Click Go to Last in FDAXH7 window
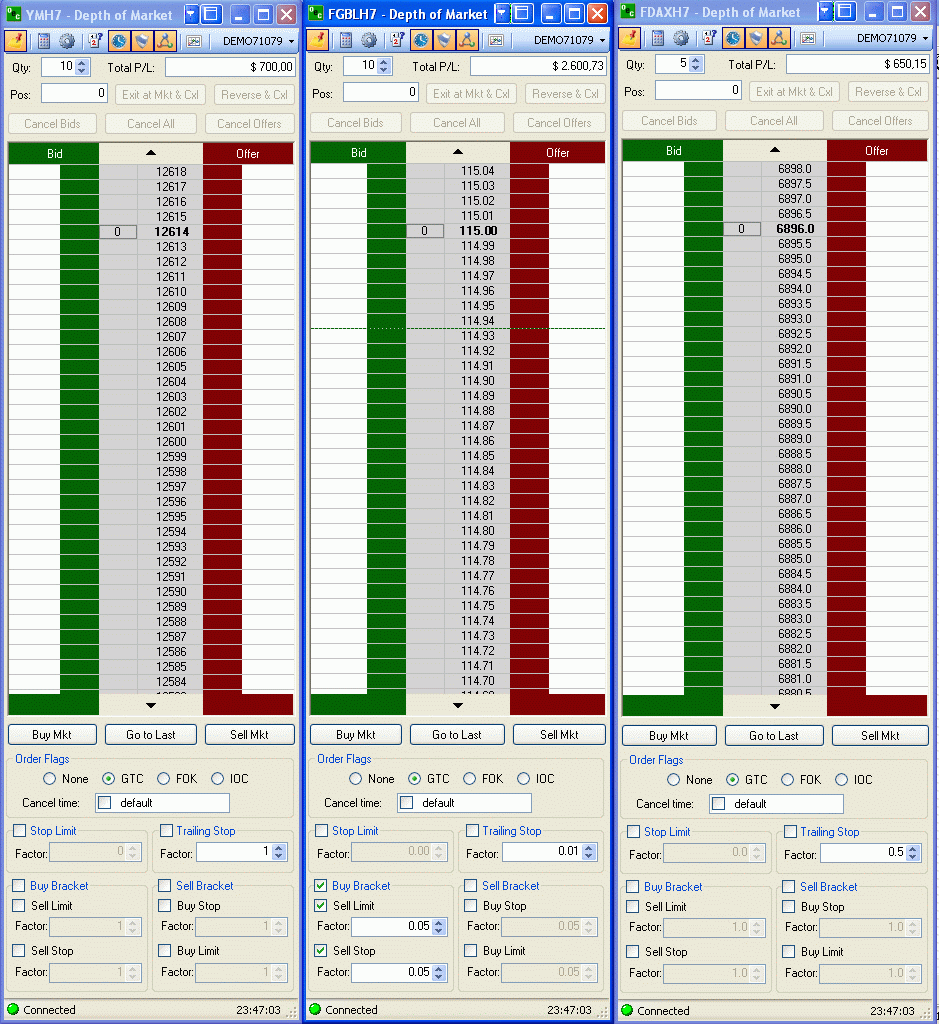This screenshot has width=939, height=1024. point(774,736)
